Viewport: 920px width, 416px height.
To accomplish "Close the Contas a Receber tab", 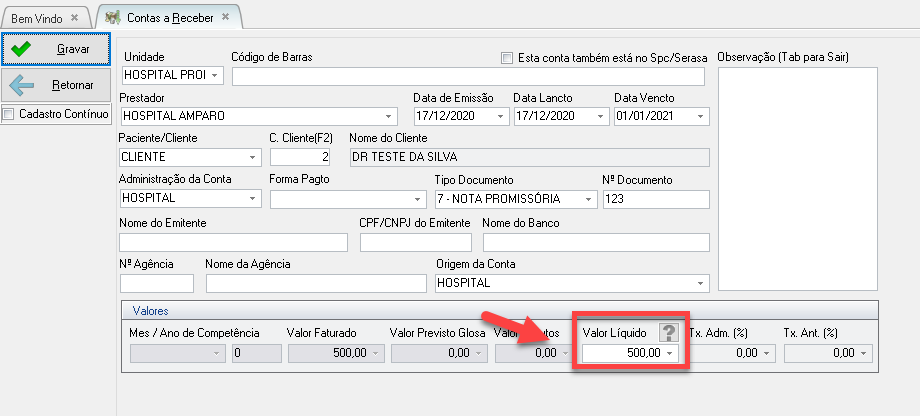I will point(226,17).
